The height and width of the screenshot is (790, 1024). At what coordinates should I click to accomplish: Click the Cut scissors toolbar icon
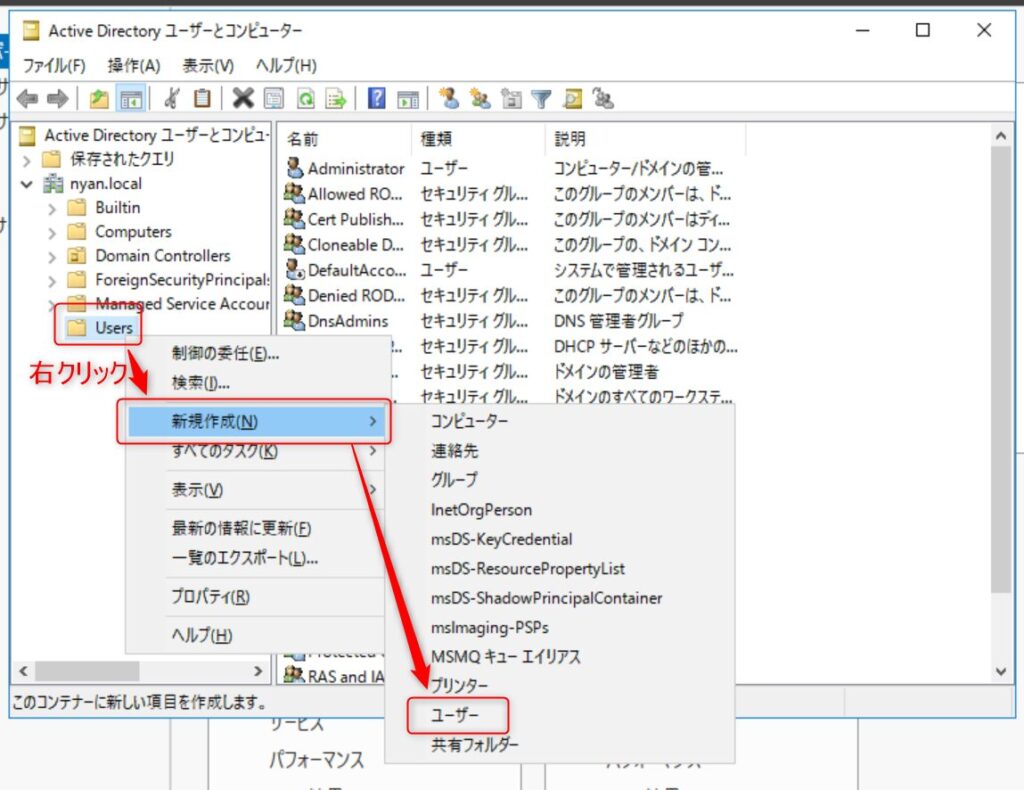point(172,98)
